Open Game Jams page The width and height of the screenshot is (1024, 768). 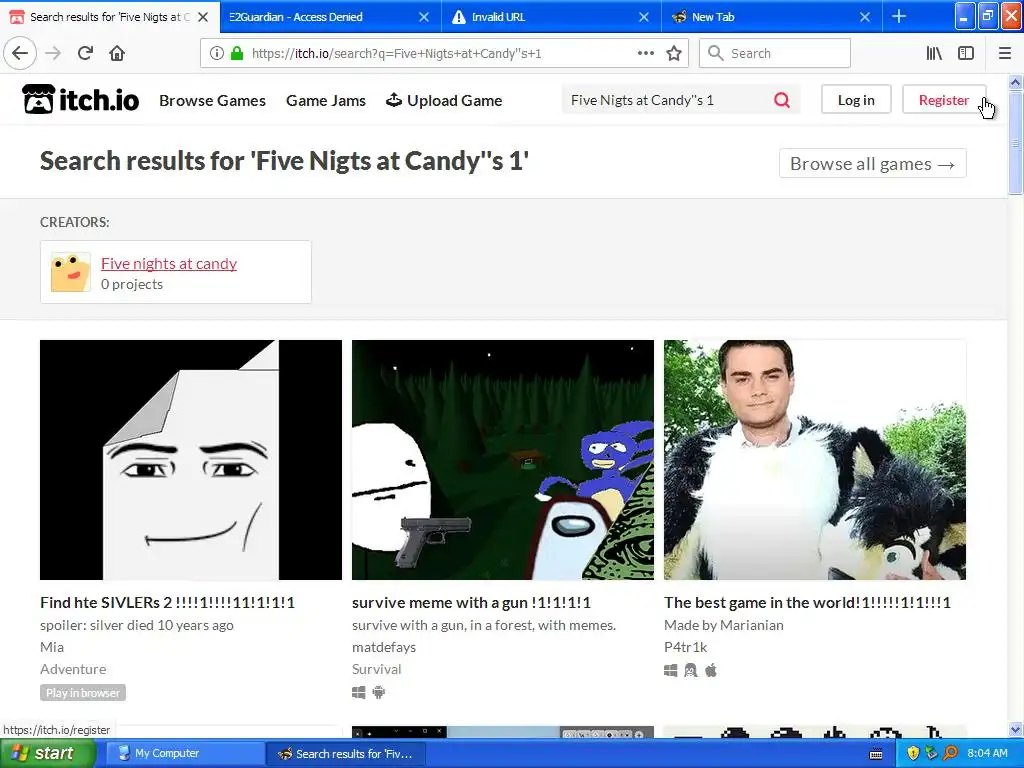pos(326,101)
